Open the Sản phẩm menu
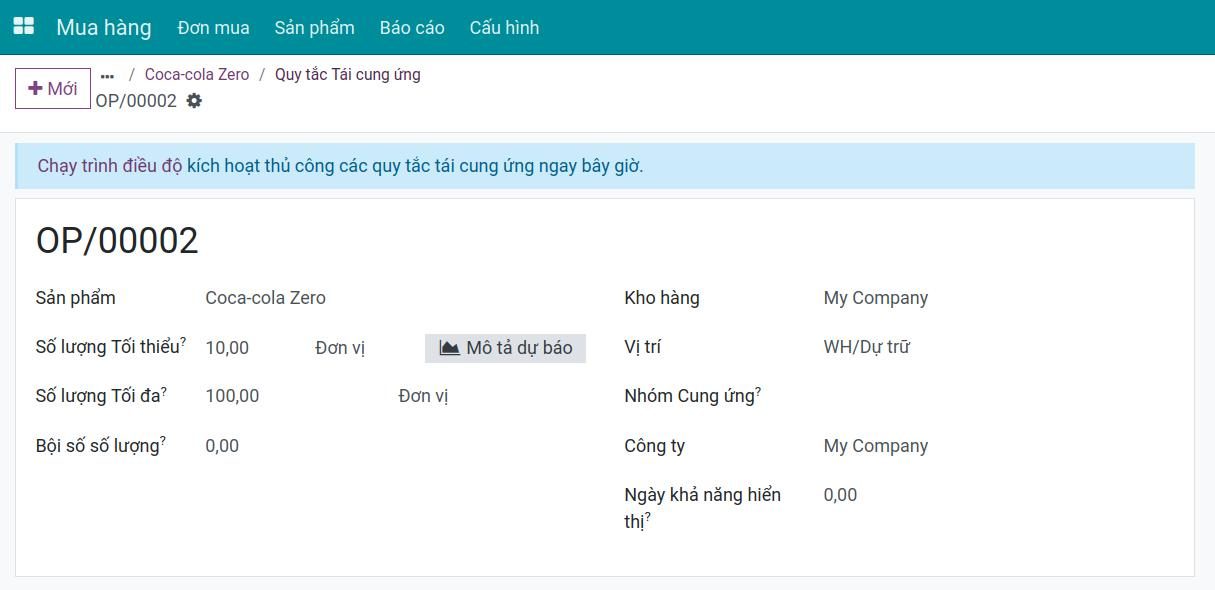1215x590 pixels. click(x=315, y=27)
